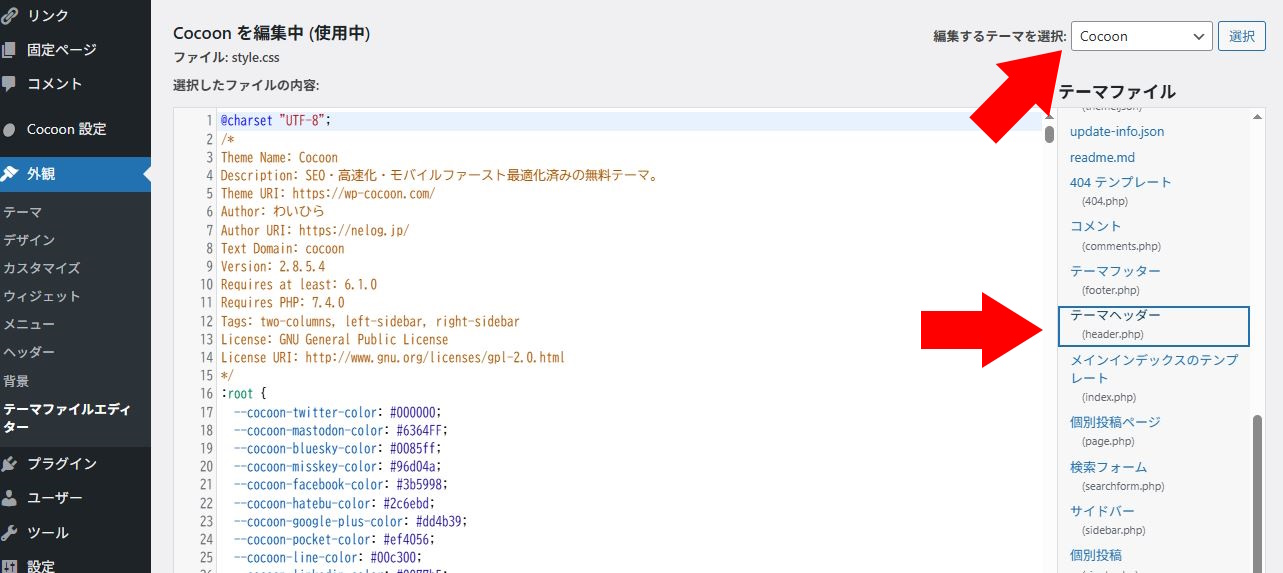Click the プラグイン plug icon
Screen dimensions: 1283x573
[9, 463]
